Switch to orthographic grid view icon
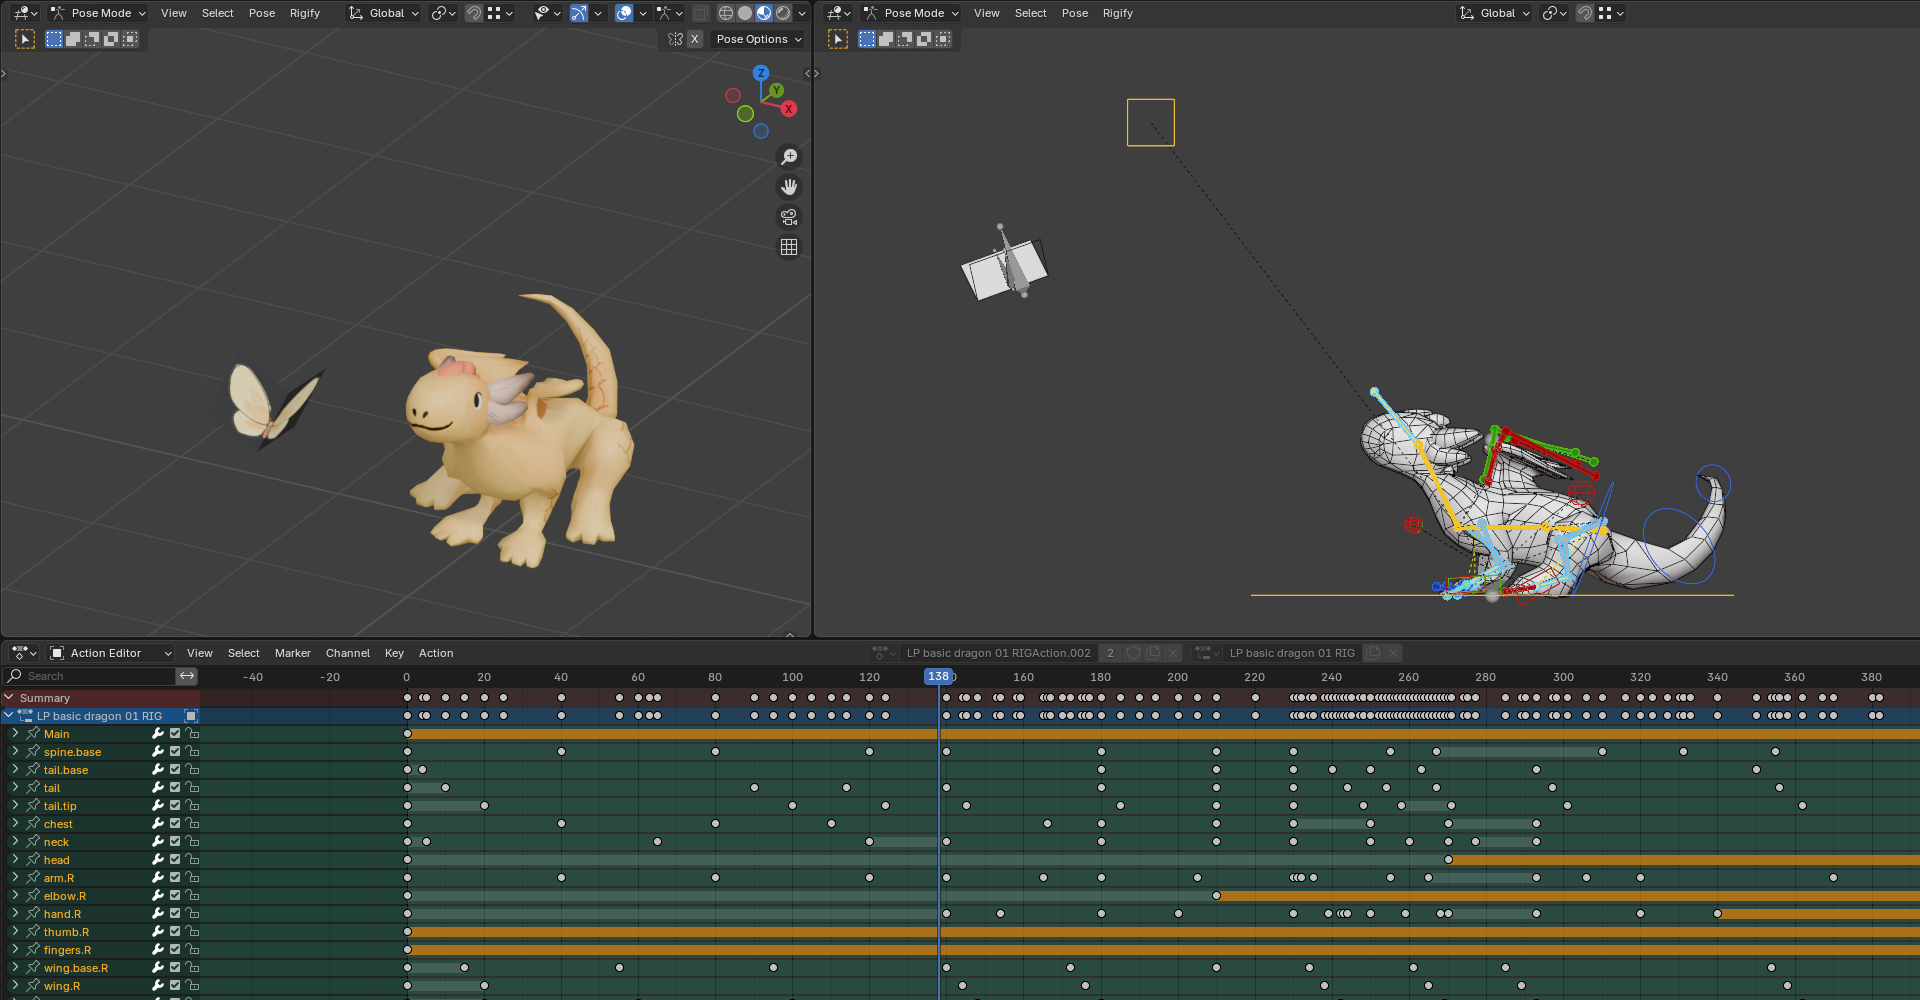This screenshot has height=1000, width=1920. 789,247
